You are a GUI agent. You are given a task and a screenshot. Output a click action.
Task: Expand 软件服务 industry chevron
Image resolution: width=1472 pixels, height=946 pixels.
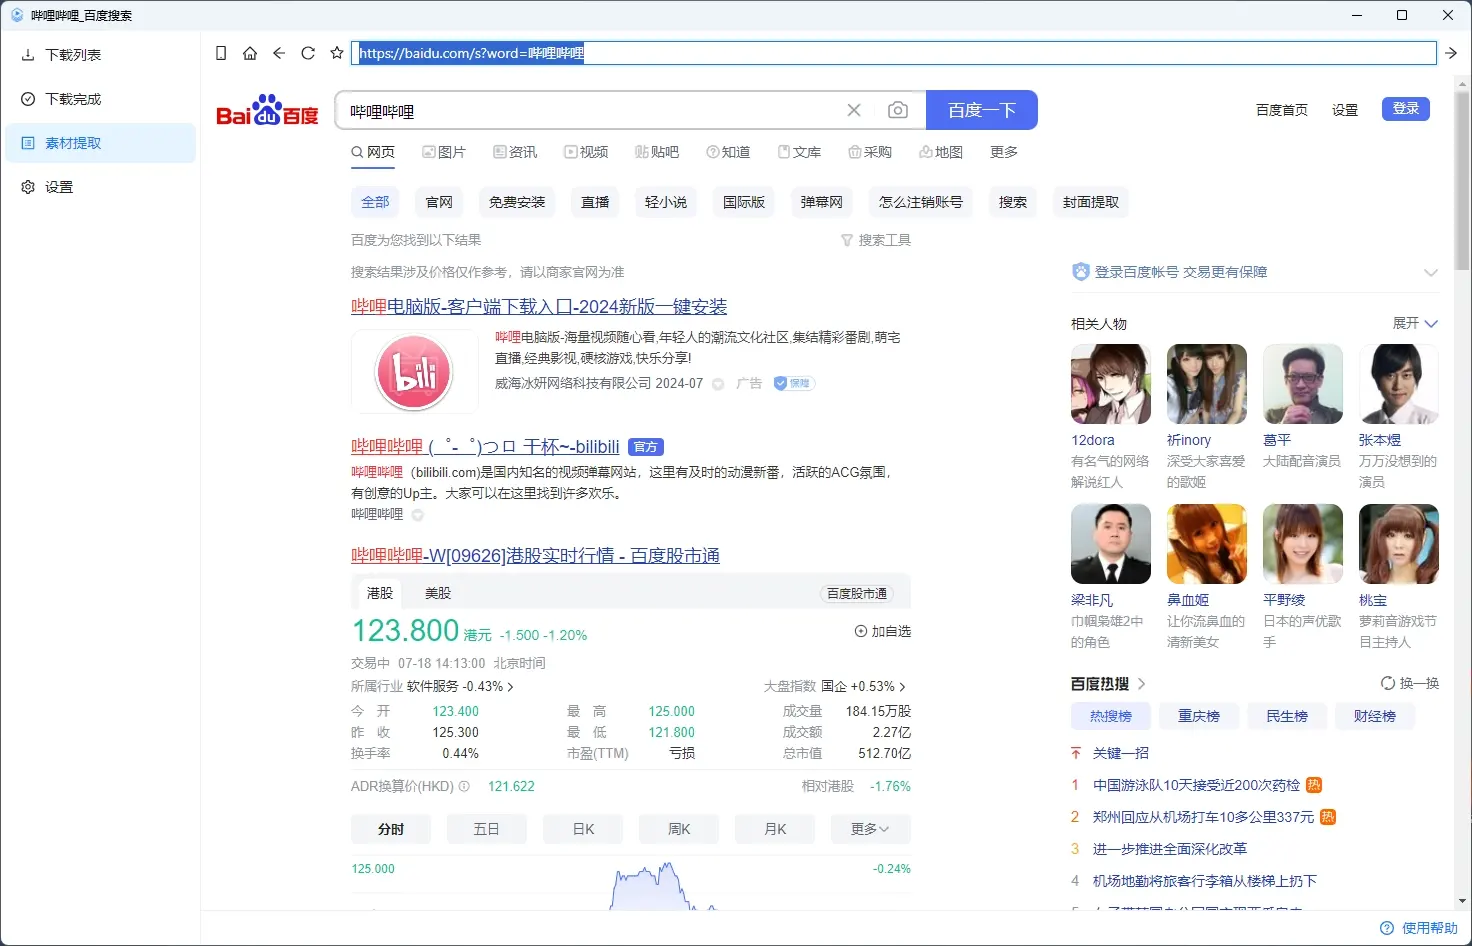pyautogui.click(x=510, y=687)
